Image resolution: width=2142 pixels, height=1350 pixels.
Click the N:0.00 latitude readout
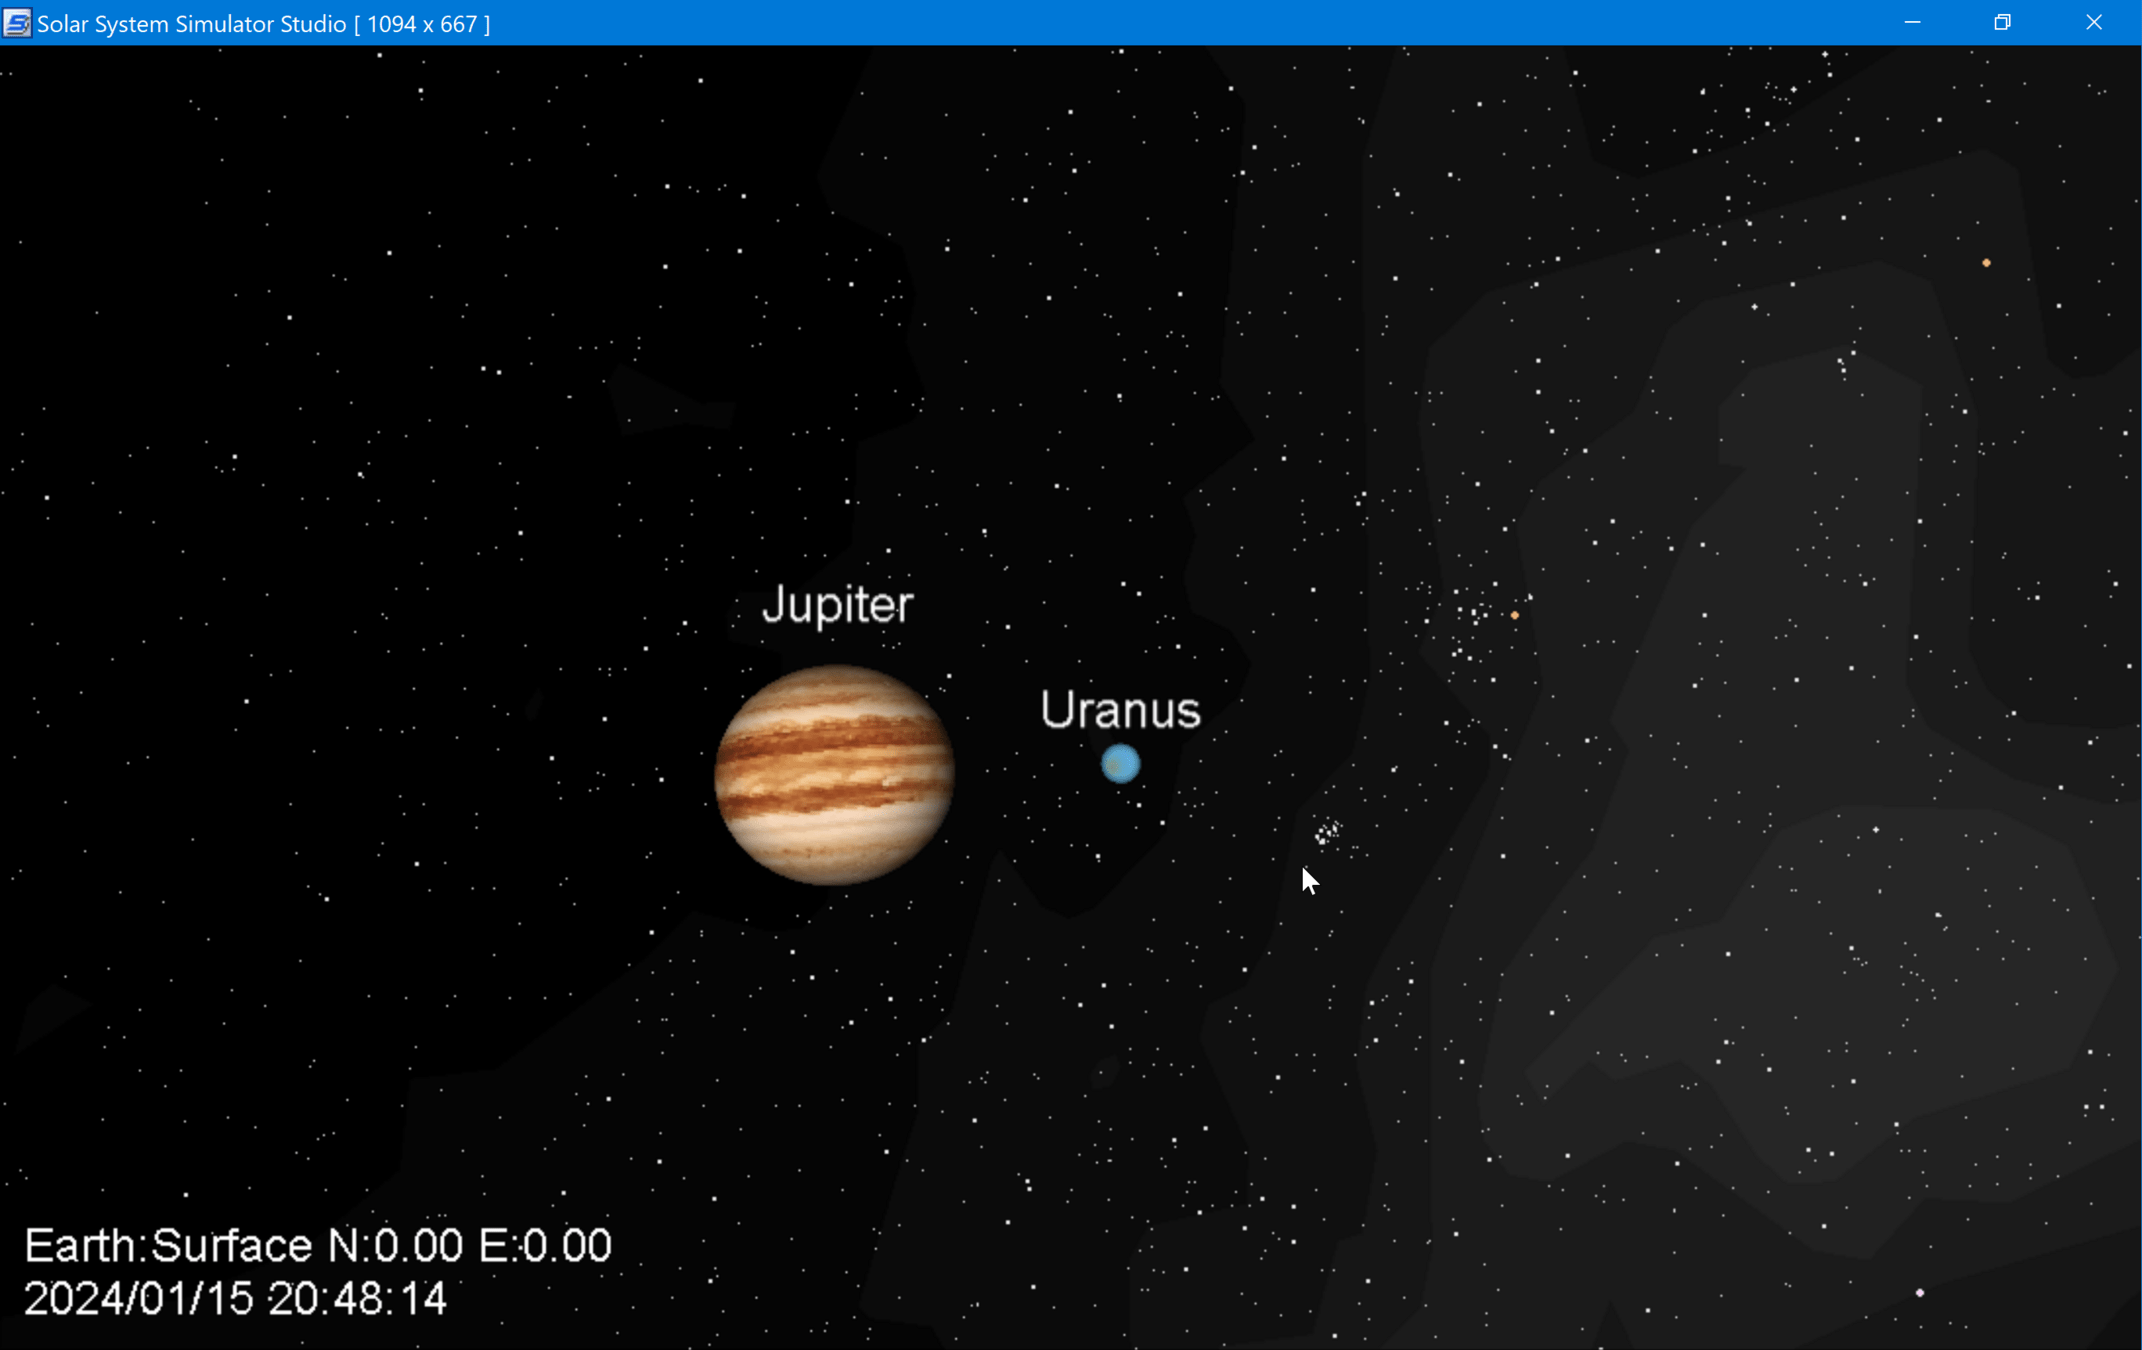point(396,1246)
